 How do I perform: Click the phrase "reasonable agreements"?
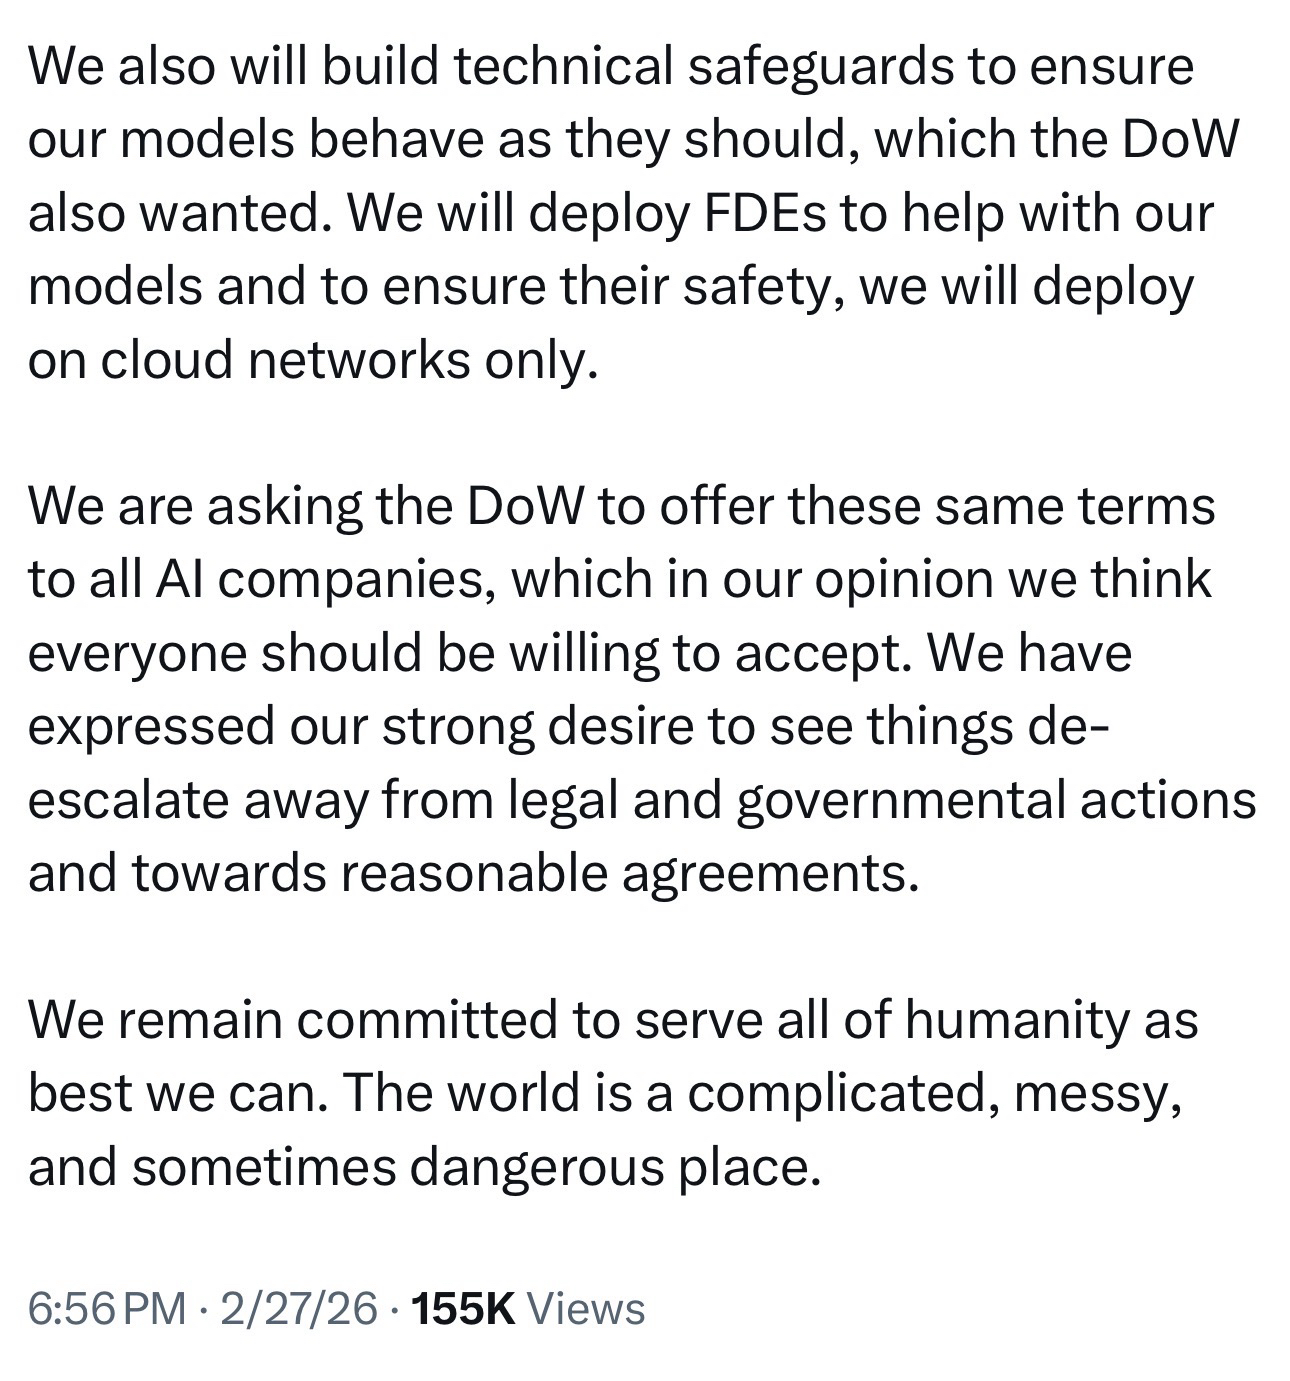[x=629, y=873]
